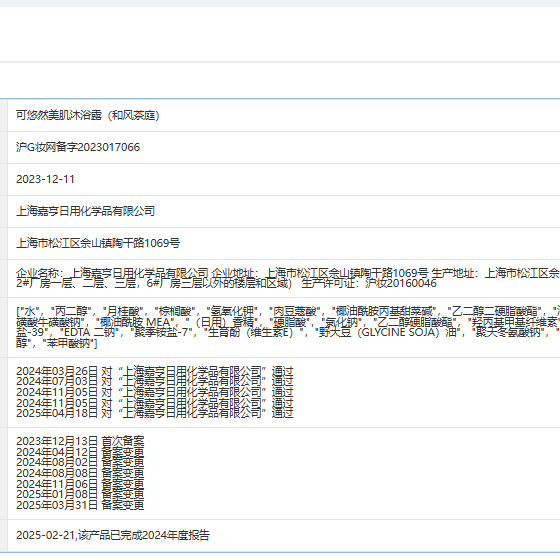Click the 2024年03月26日 inspection entry
The height and width of the screenshot is (560, 560).
coord(155,371)
